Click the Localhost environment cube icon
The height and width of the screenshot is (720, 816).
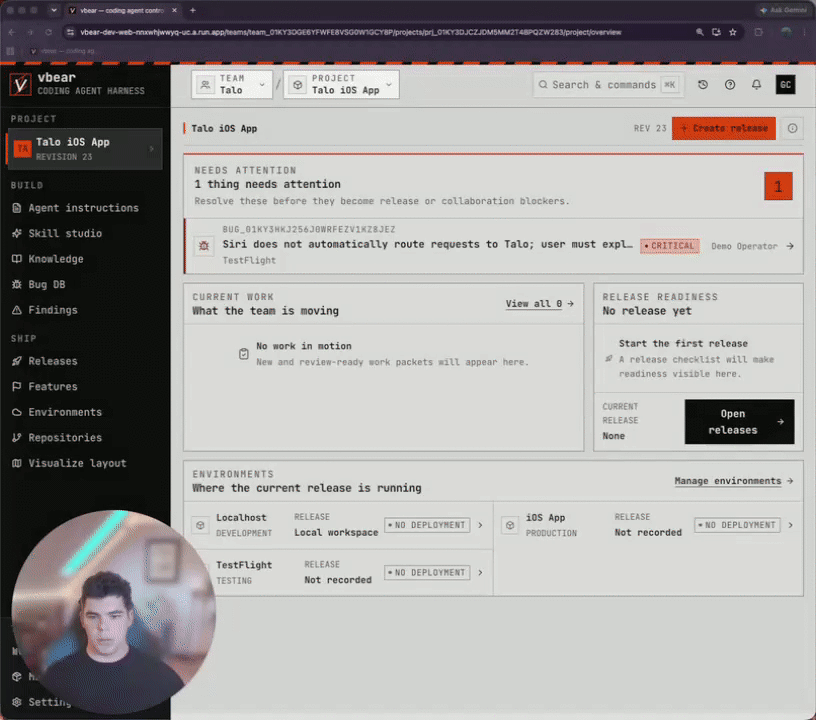coord(200,525)
